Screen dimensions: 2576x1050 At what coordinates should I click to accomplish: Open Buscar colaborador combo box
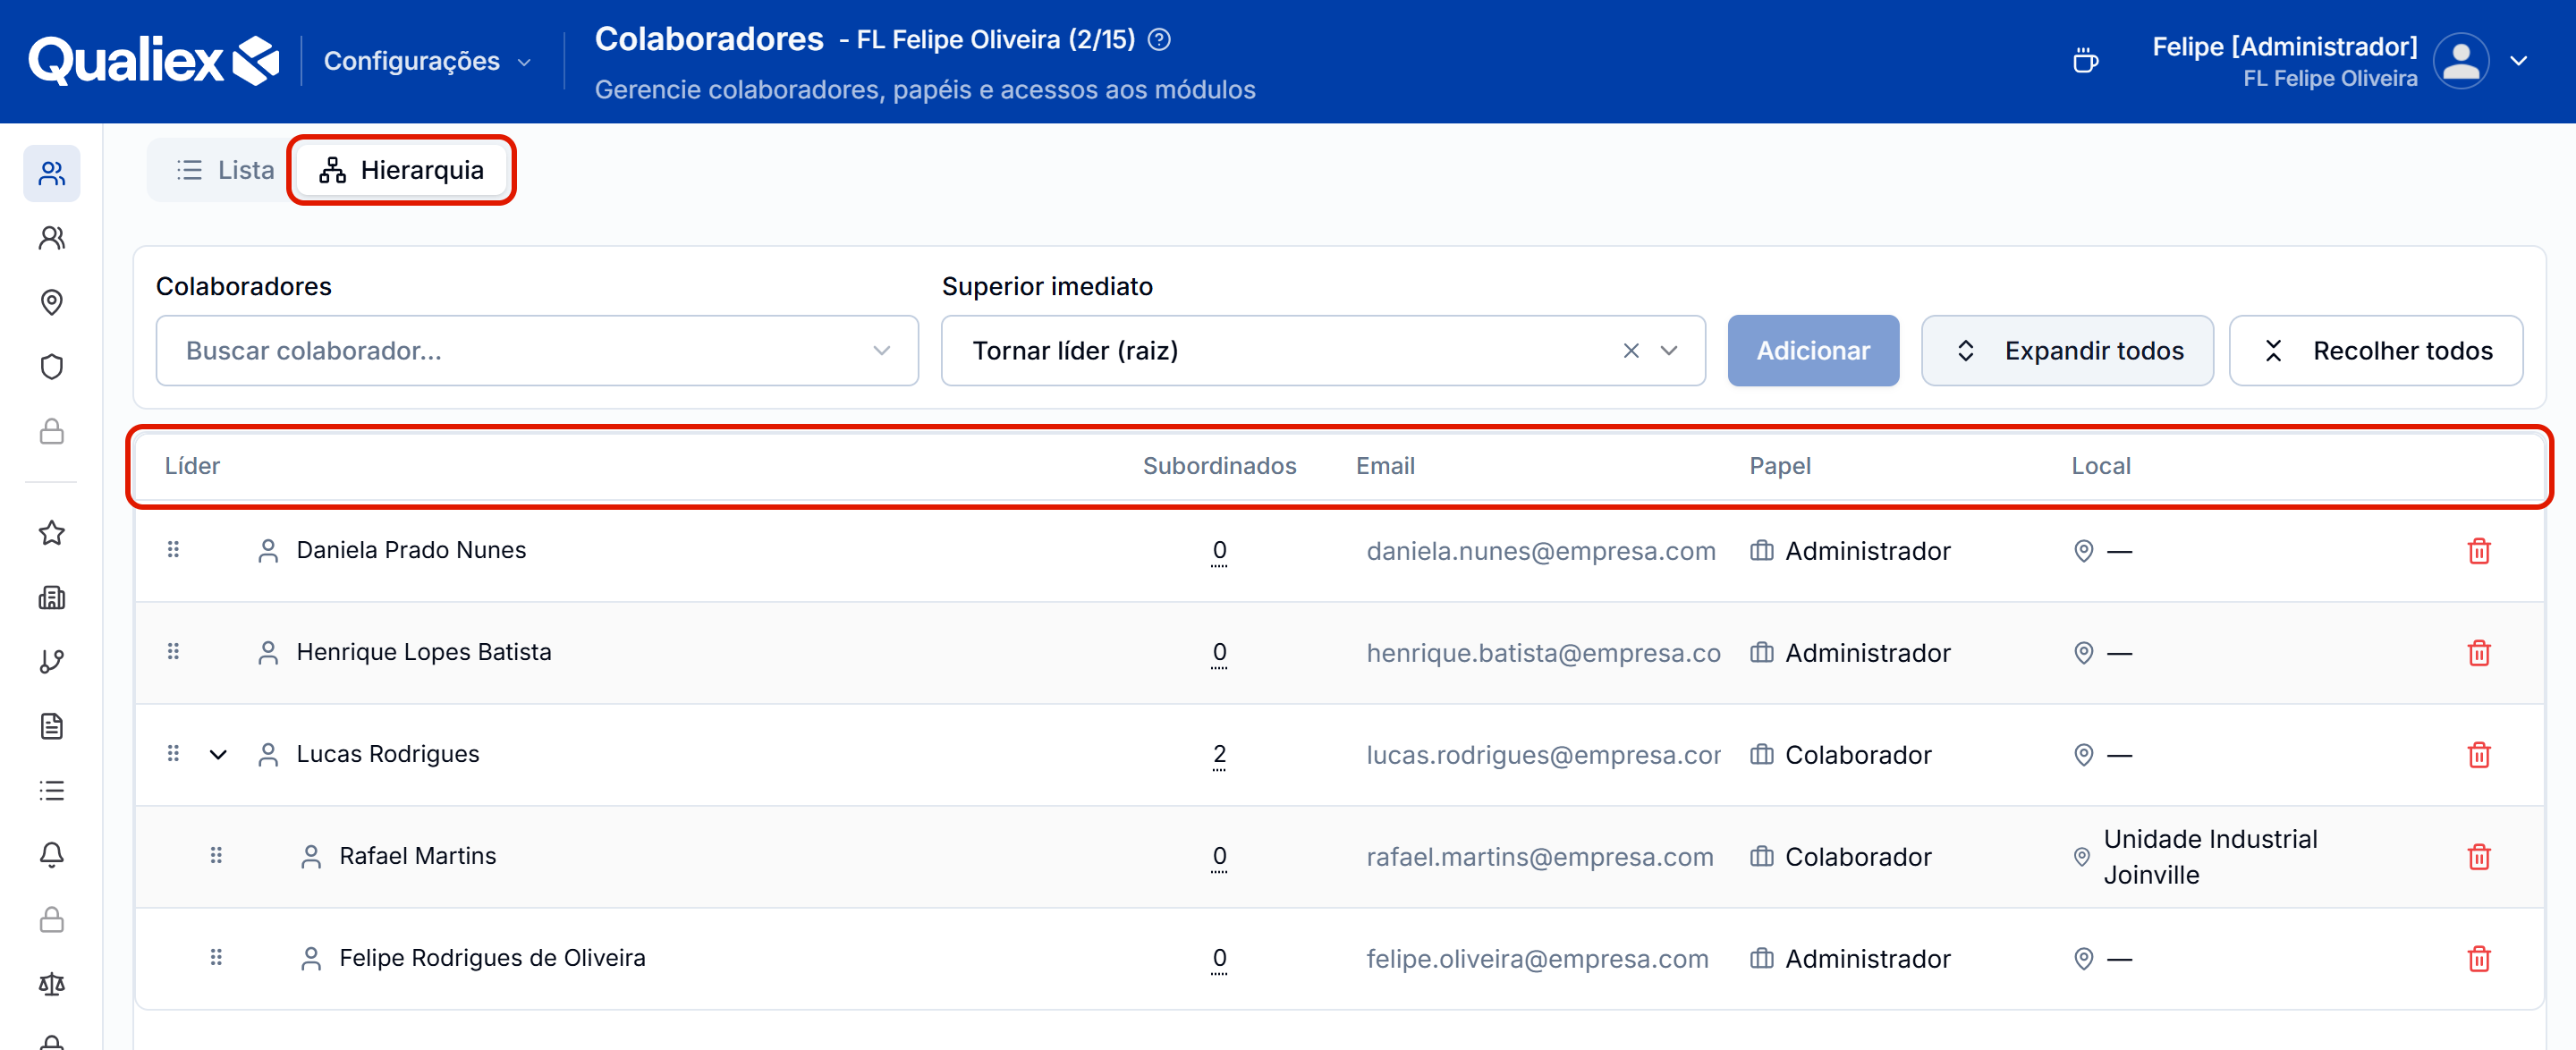click(x=537, y=351)
